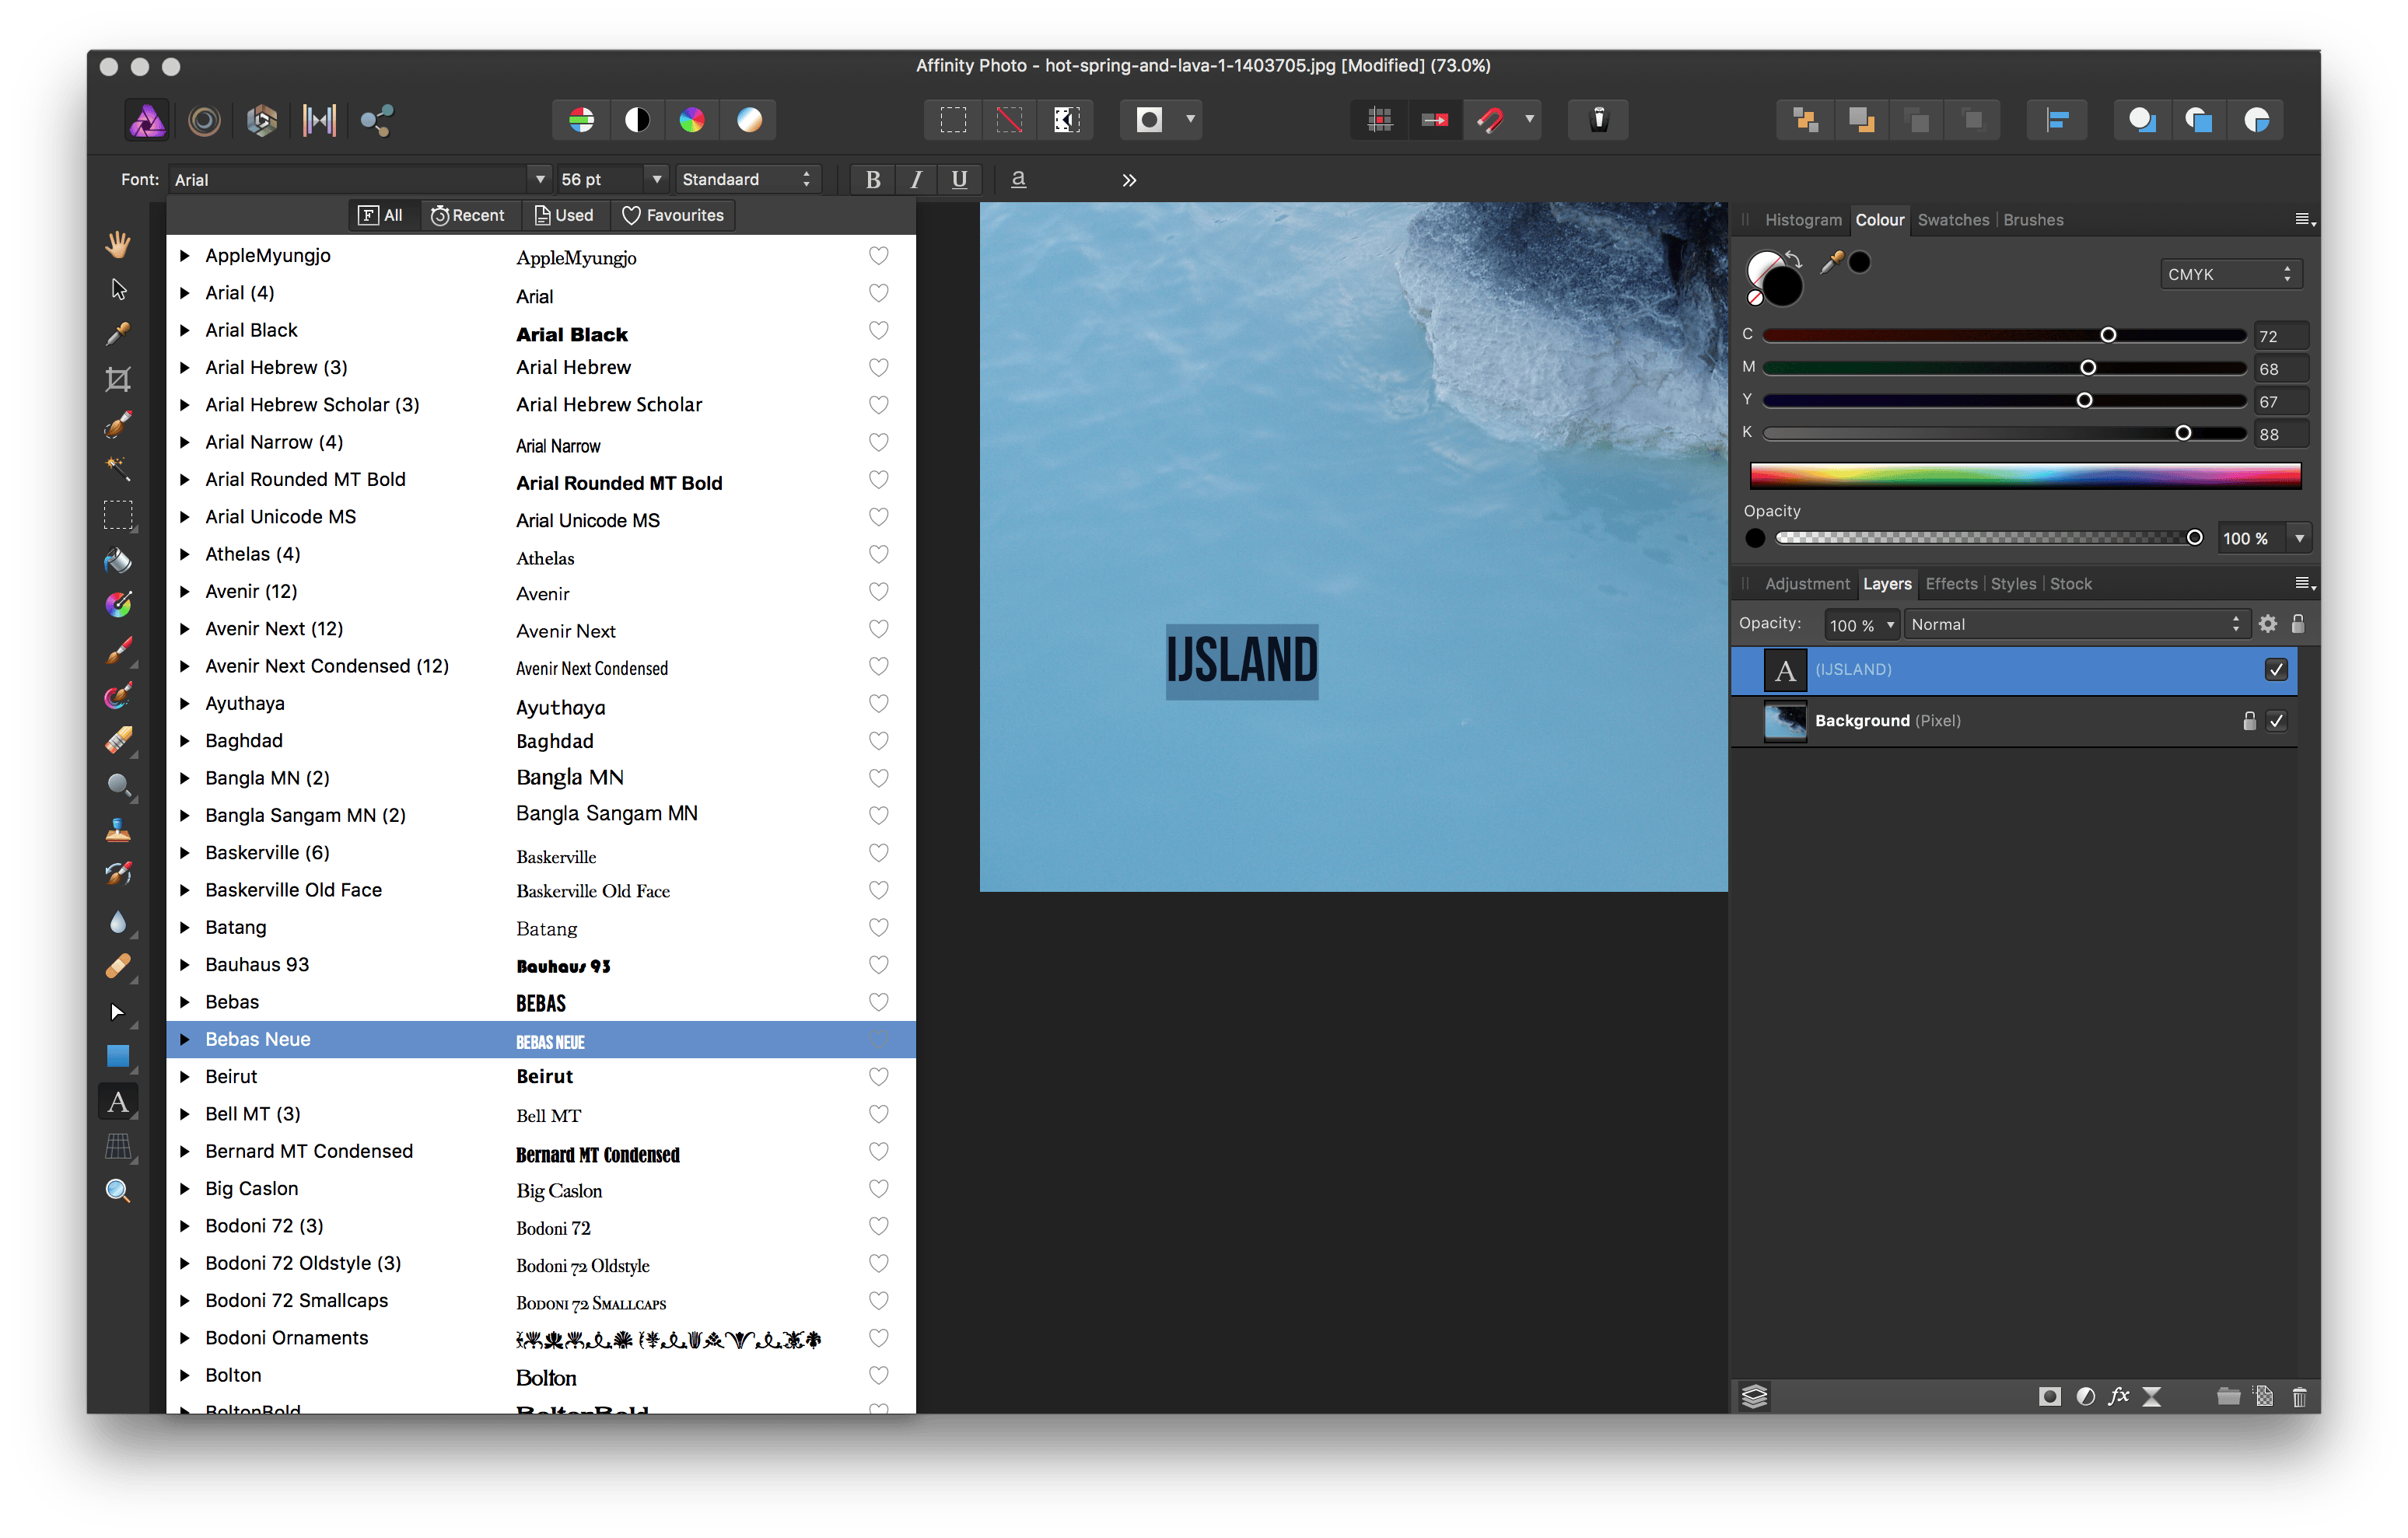Switch to the Liquify Persona icon

(x=204, y=121)
